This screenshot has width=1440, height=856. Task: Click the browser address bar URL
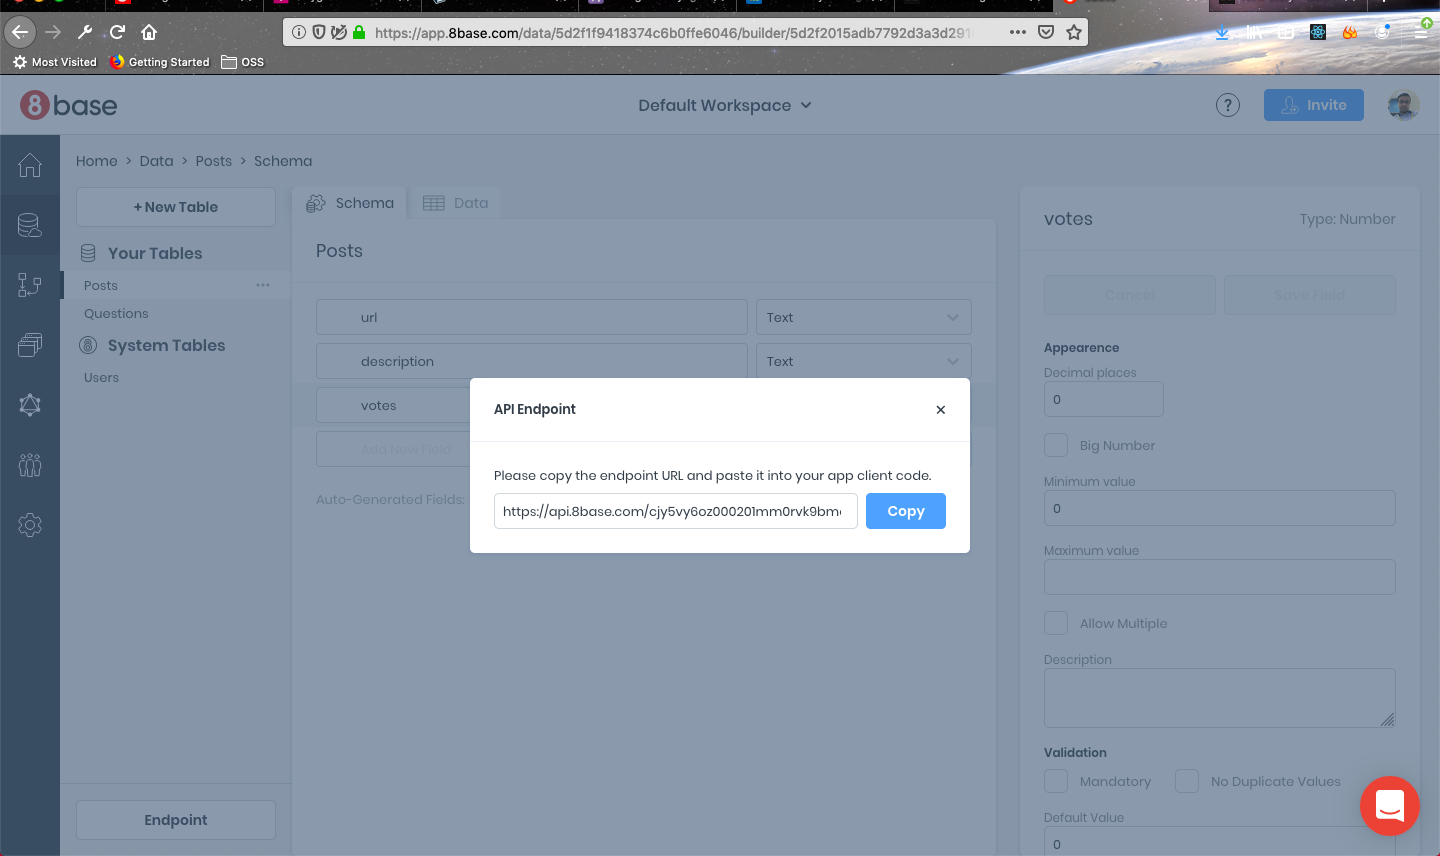tap(672, 32)
